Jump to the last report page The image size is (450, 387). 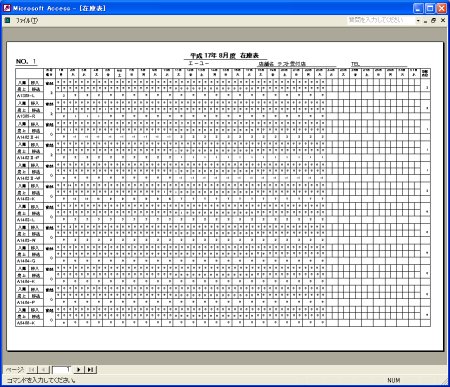pyautogui.click(x=91, y=369)
